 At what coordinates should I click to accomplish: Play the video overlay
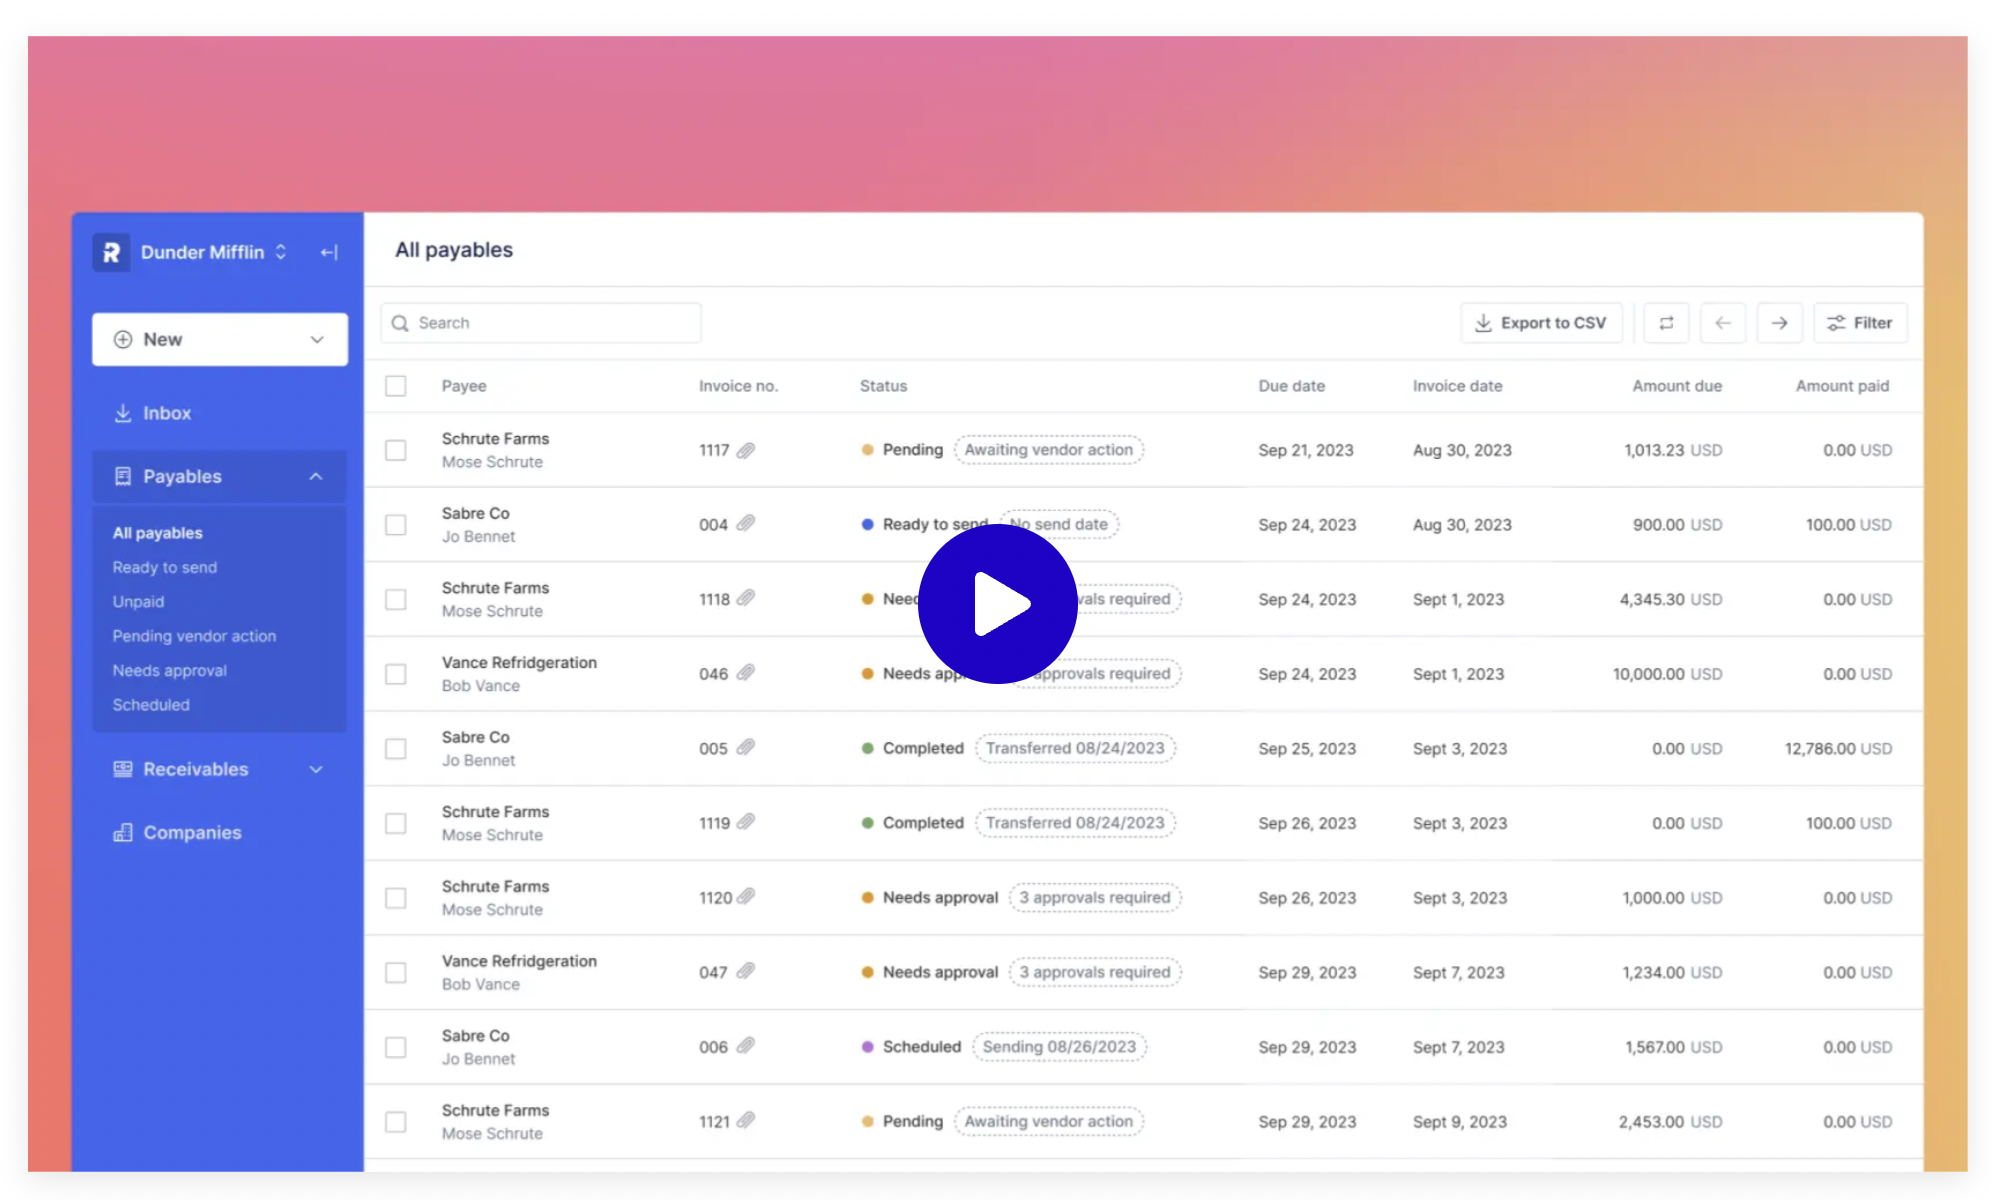[997, 604]
